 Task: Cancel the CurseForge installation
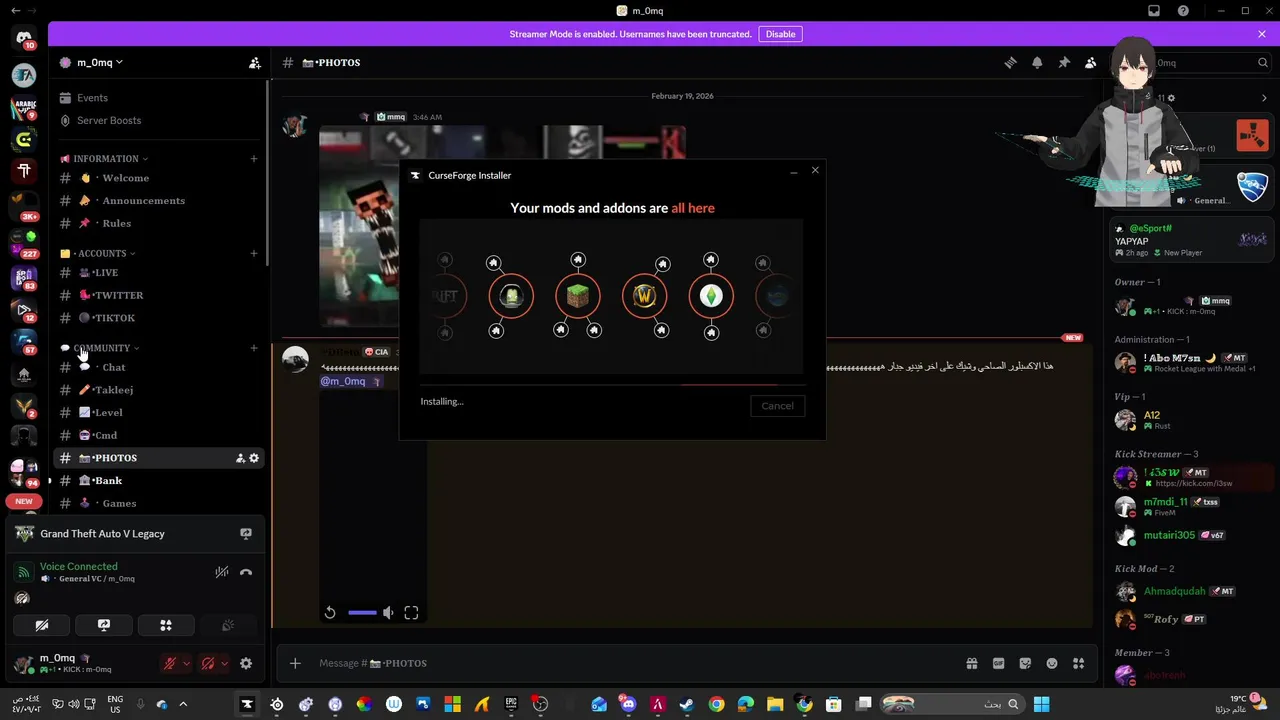(777, 406)
